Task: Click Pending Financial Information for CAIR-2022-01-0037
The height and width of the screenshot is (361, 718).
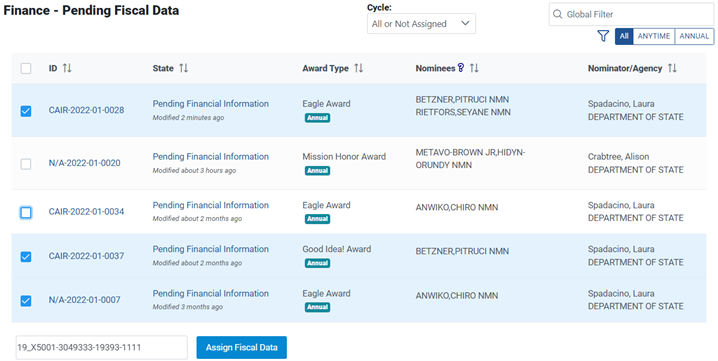Action: [211, 249]
